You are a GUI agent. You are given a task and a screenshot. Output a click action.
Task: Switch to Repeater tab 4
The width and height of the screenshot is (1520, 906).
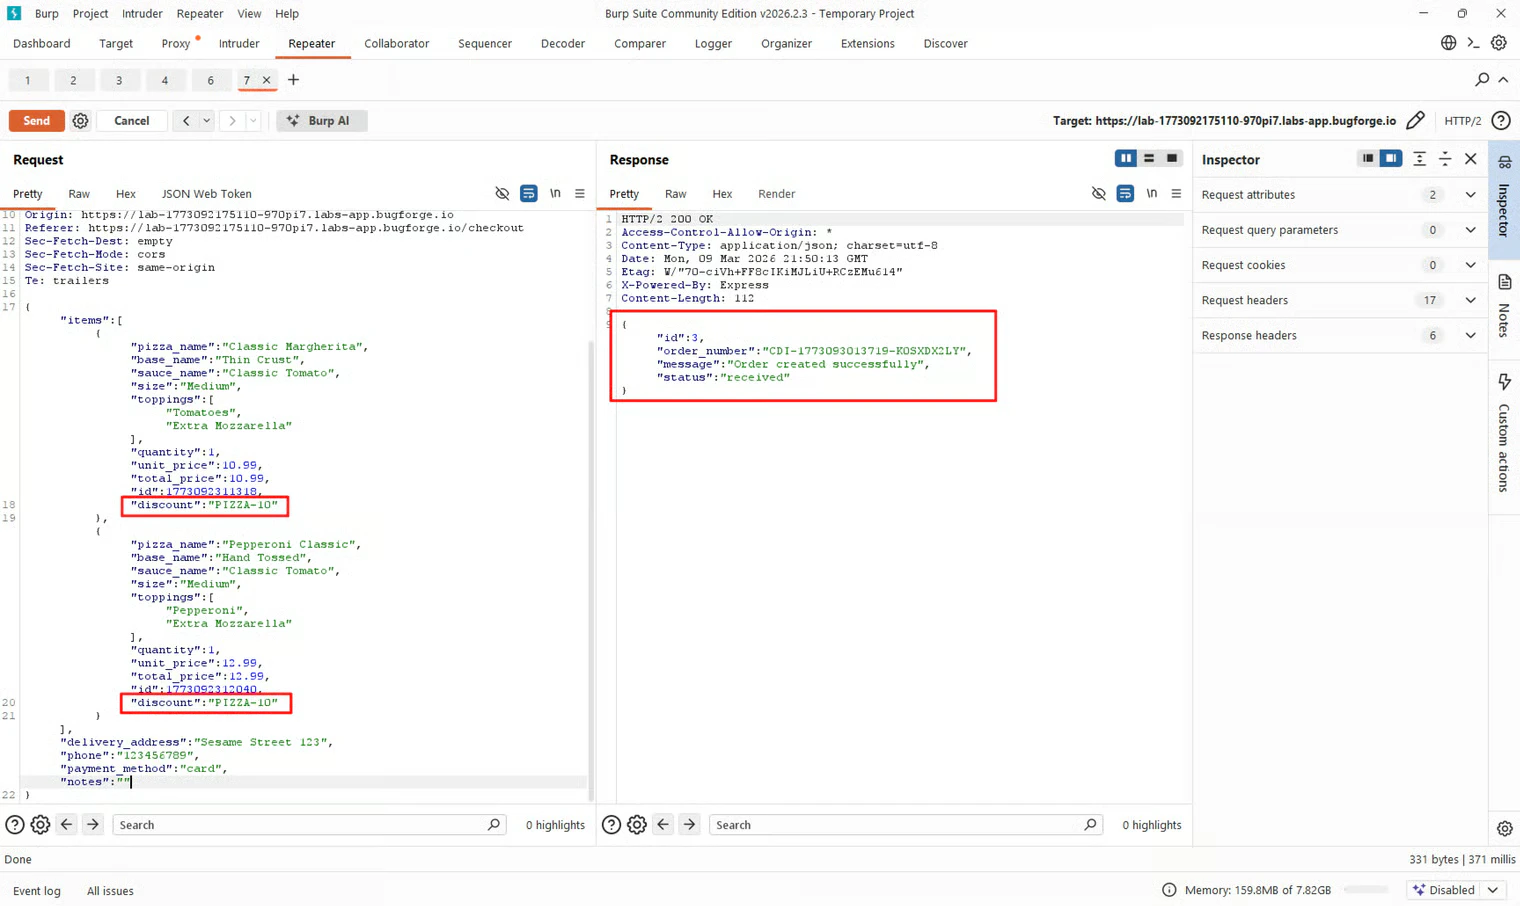164,80
